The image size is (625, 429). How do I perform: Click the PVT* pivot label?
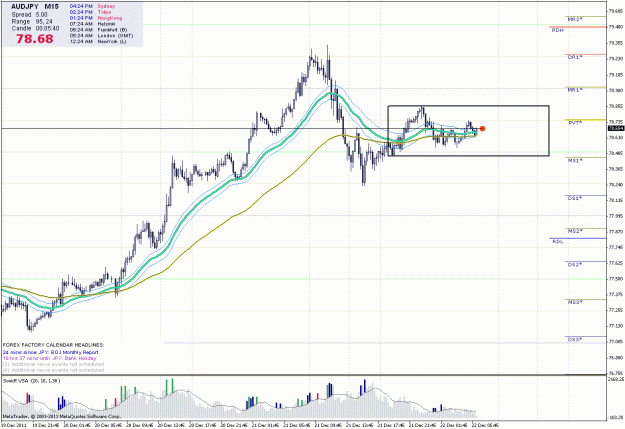pyautogui.click(x=575, y=123)
